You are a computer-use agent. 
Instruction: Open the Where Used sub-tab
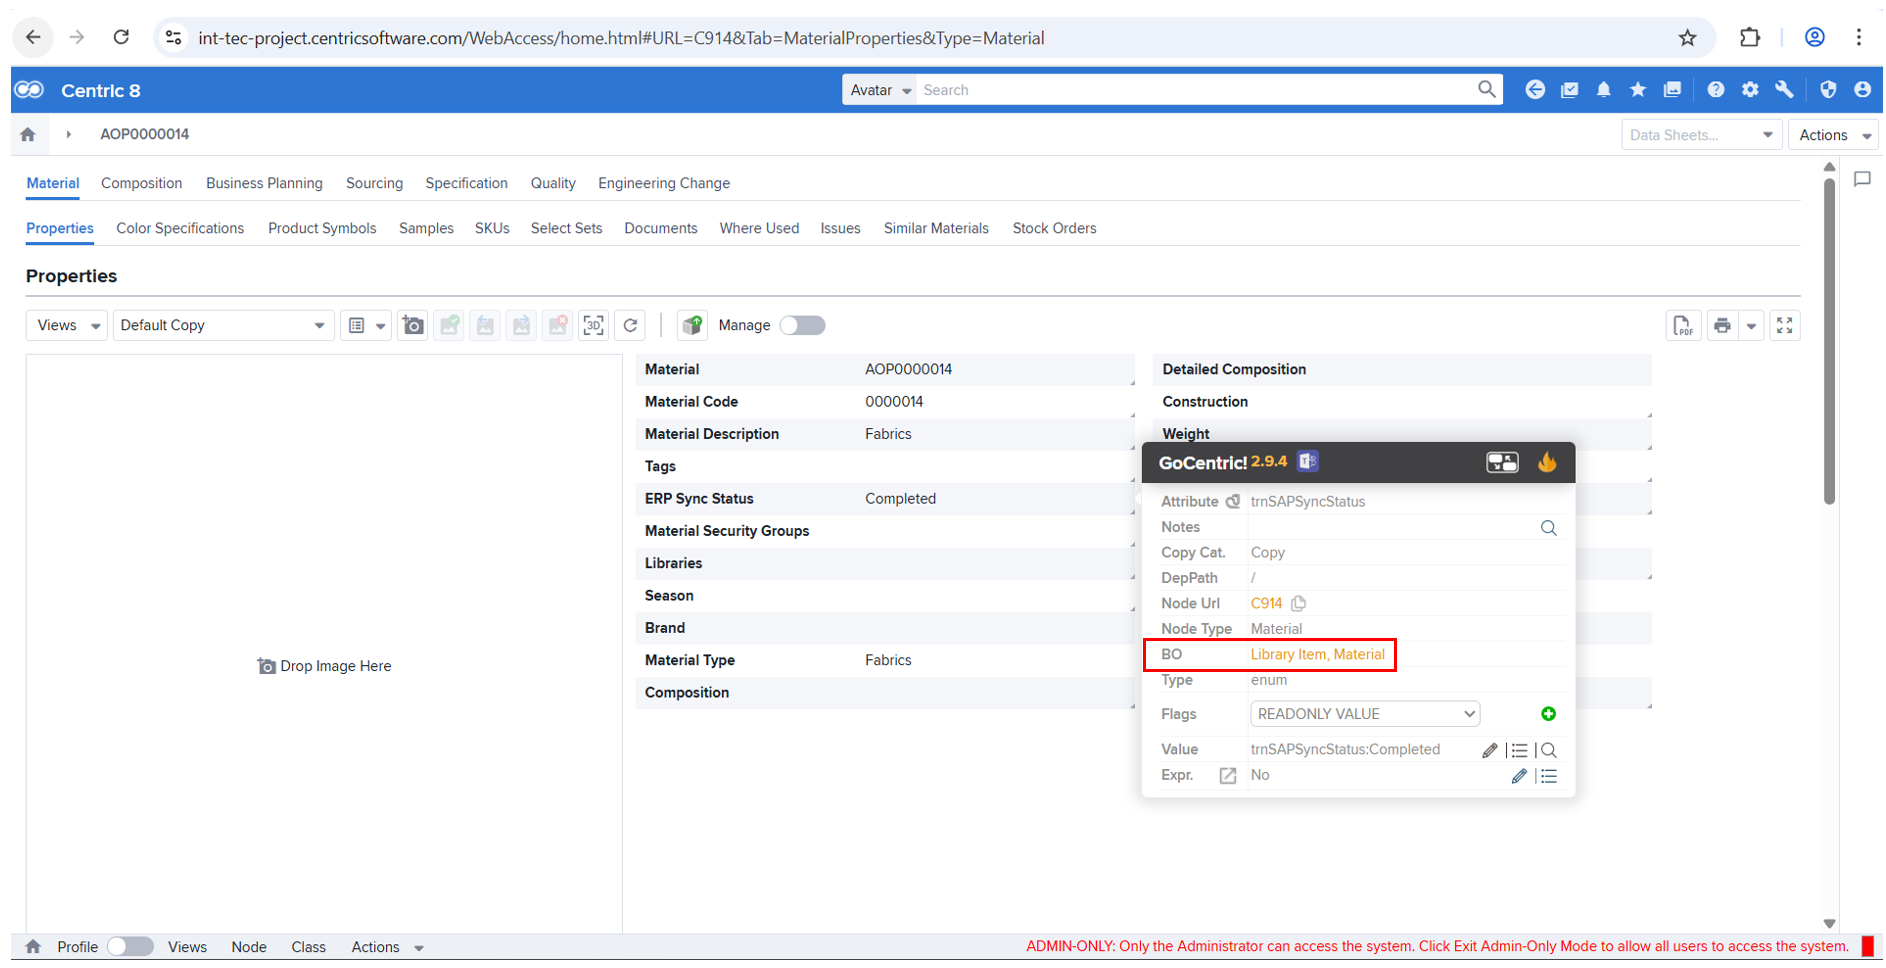[759, 228]
